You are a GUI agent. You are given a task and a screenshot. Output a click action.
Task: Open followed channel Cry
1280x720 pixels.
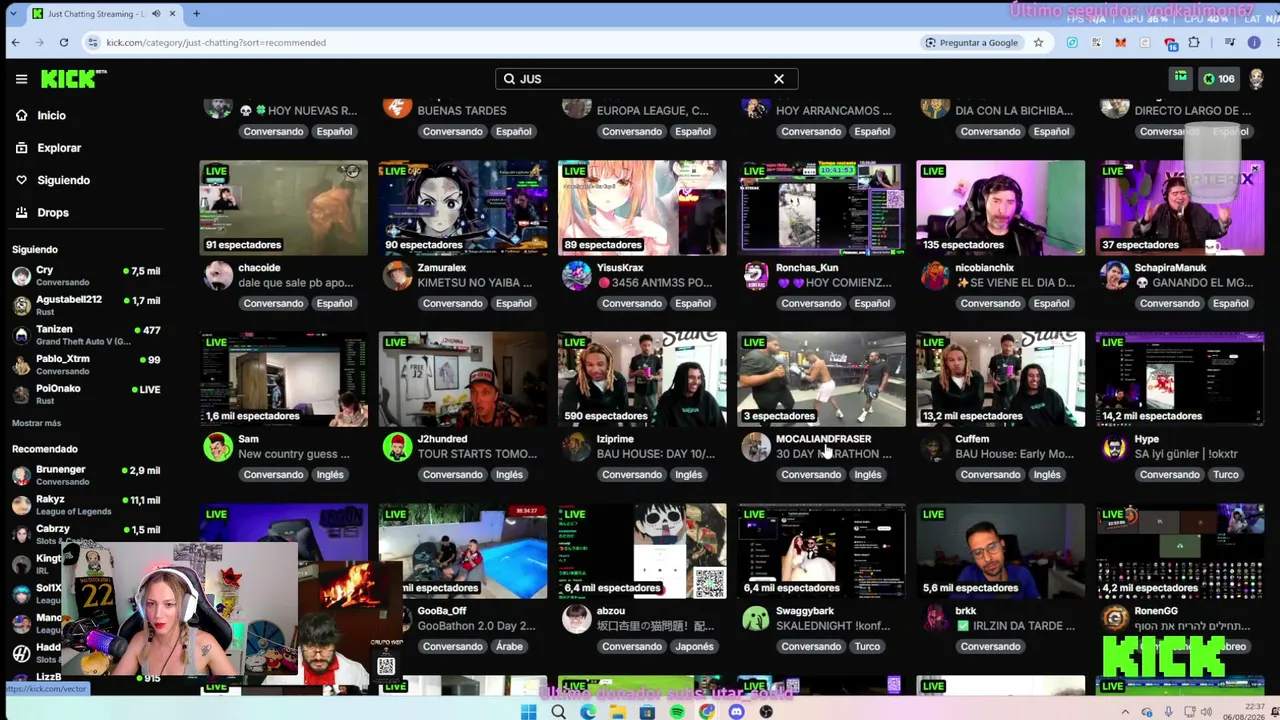tap(86, 276)
